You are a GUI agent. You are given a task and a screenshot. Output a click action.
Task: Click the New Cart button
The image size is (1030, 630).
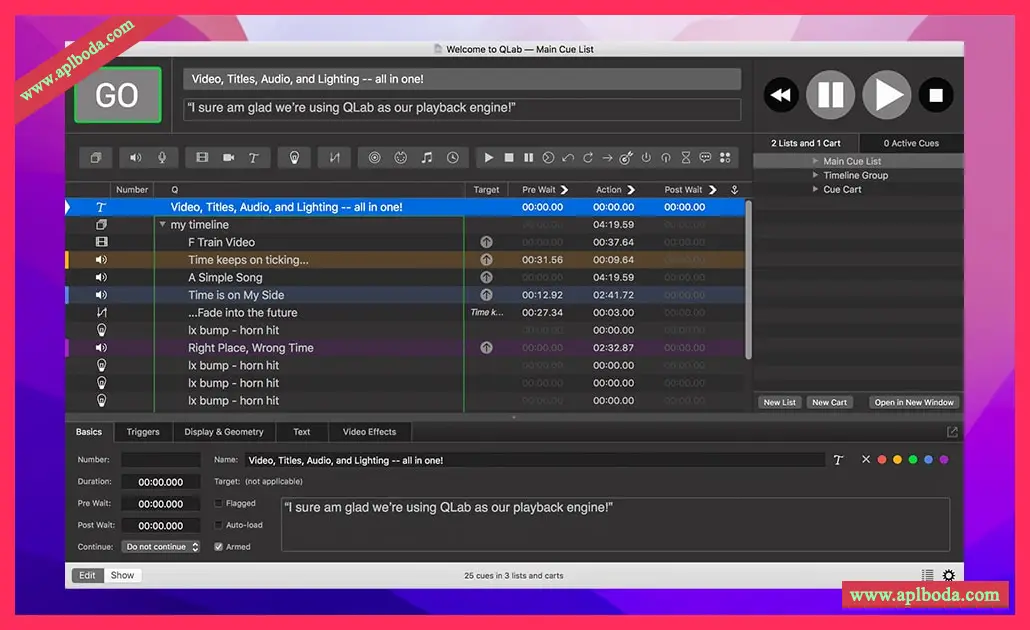pos(829,402)
